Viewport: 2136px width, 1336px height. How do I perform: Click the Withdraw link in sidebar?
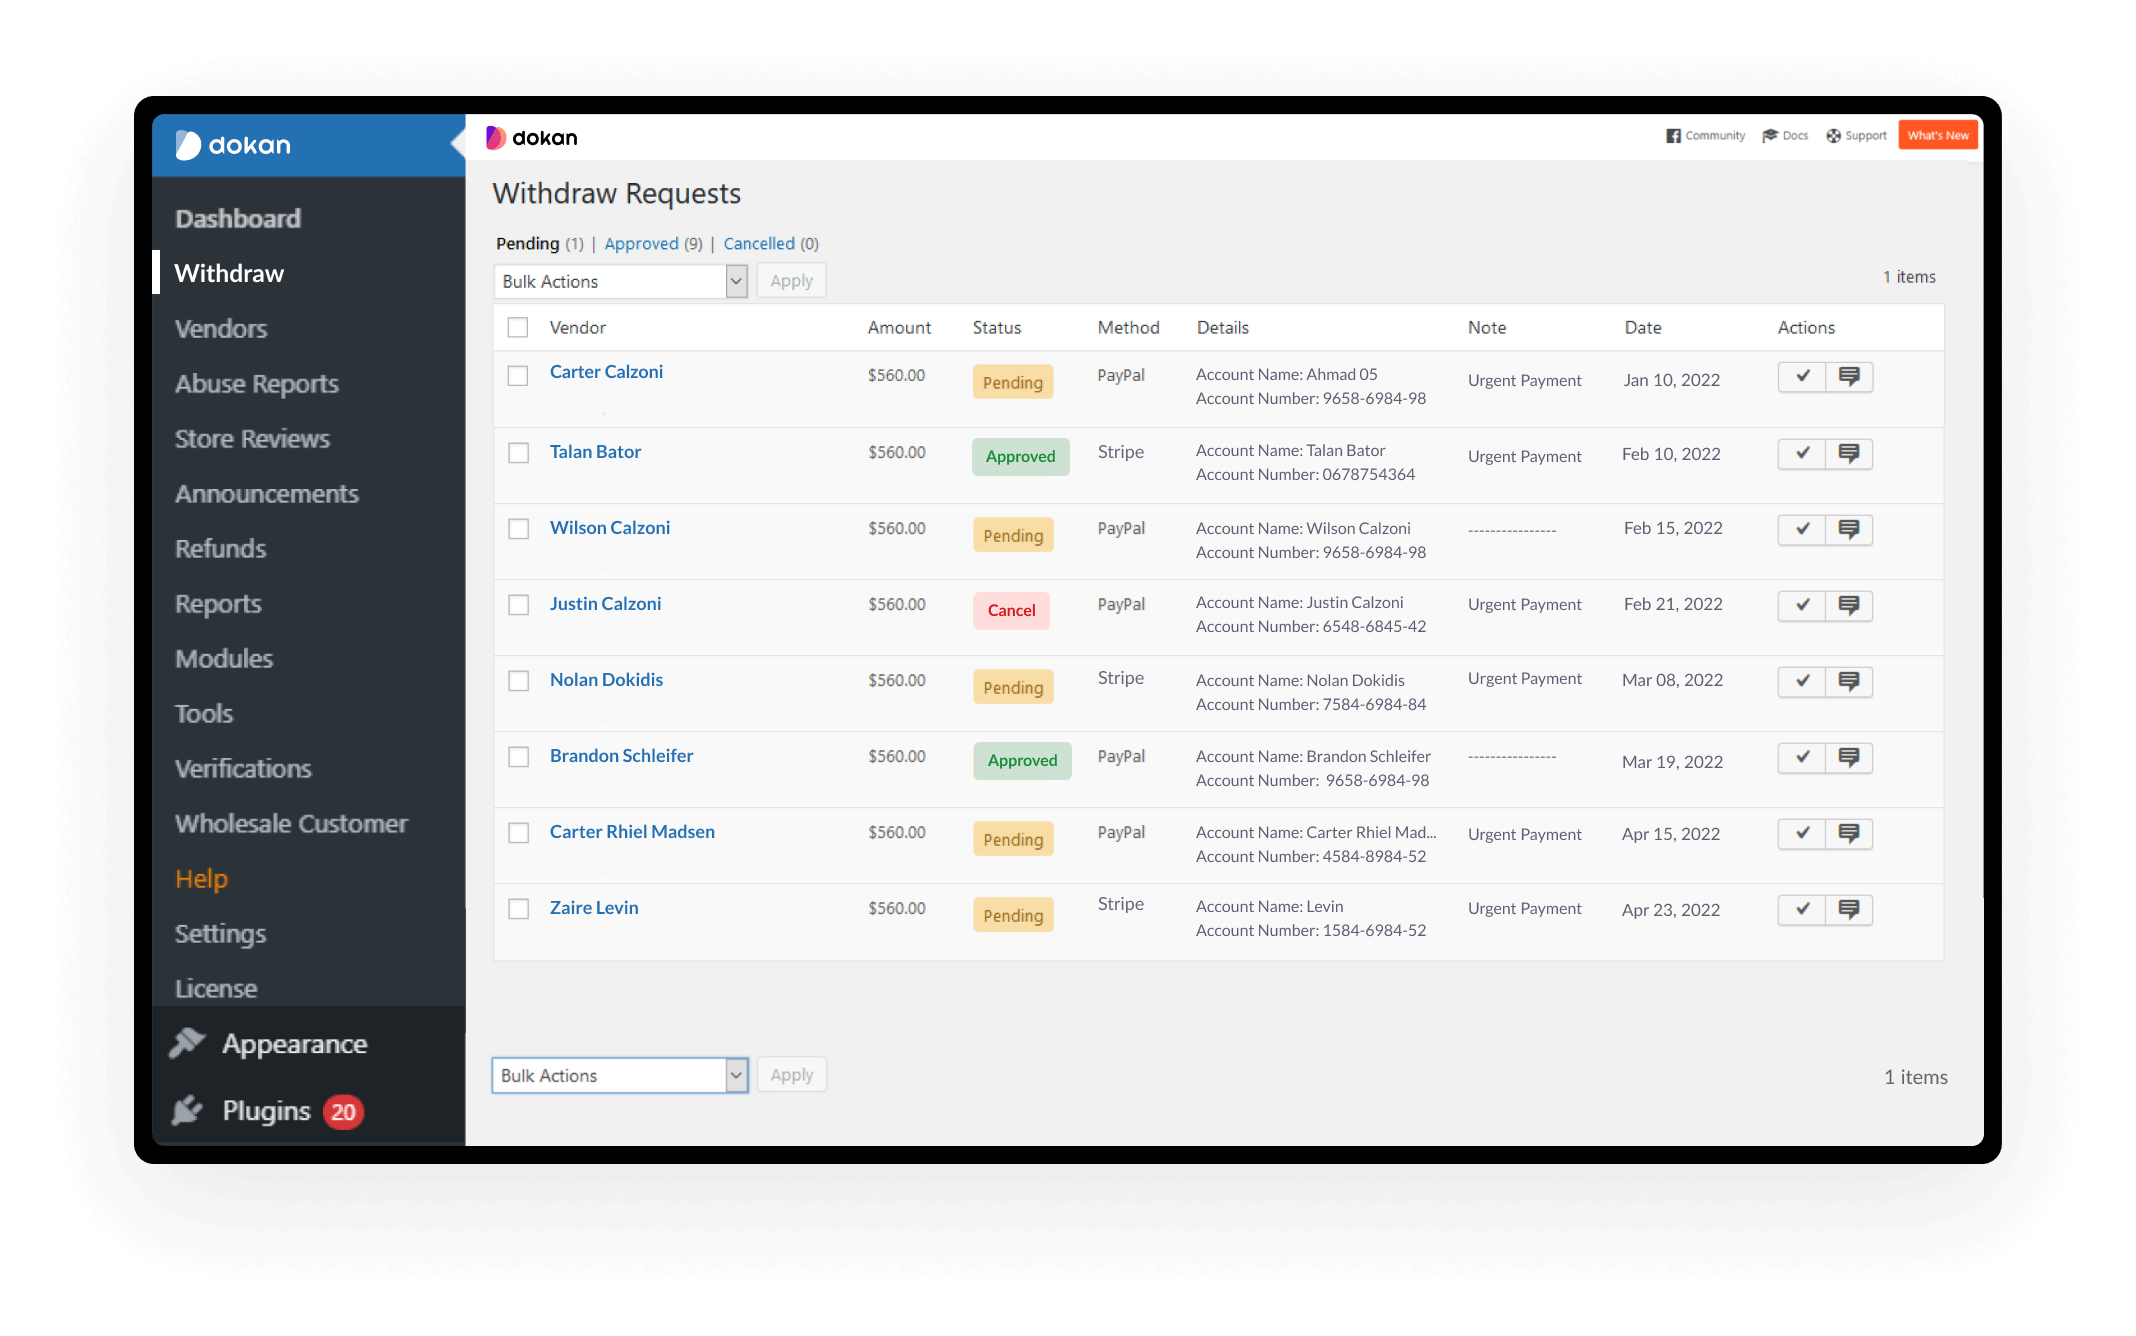(x=229, y=271)
